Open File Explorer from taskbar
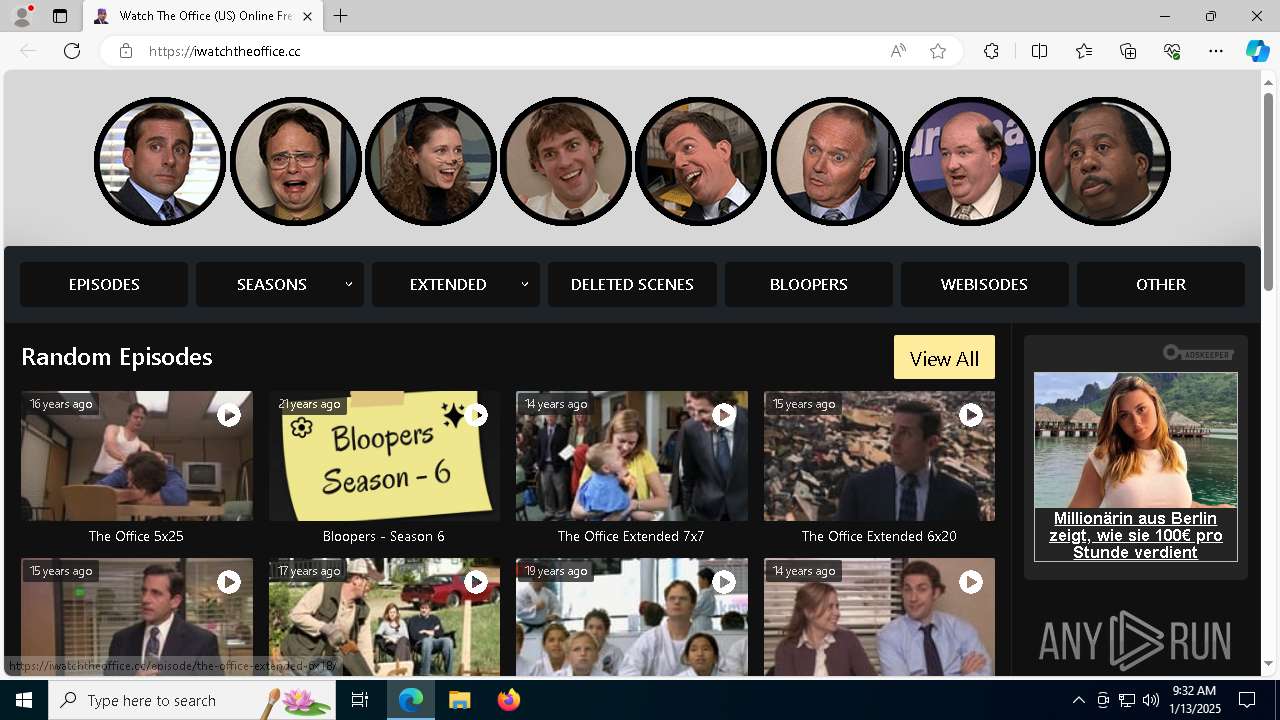Viewport: 1280px width, 720px height. [x=460, y=700]
